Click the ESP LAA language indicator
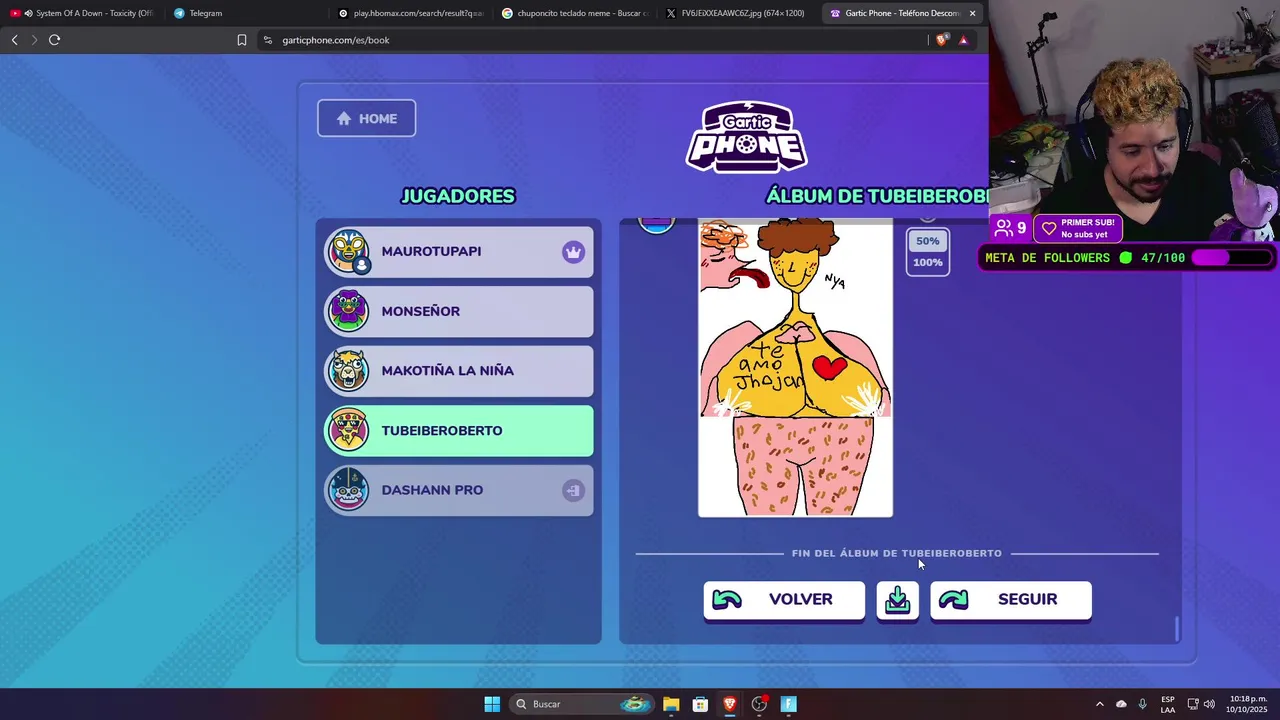Image resolution: width=1280 pixels, height=720 pixels. click(x=1167, y=704)
